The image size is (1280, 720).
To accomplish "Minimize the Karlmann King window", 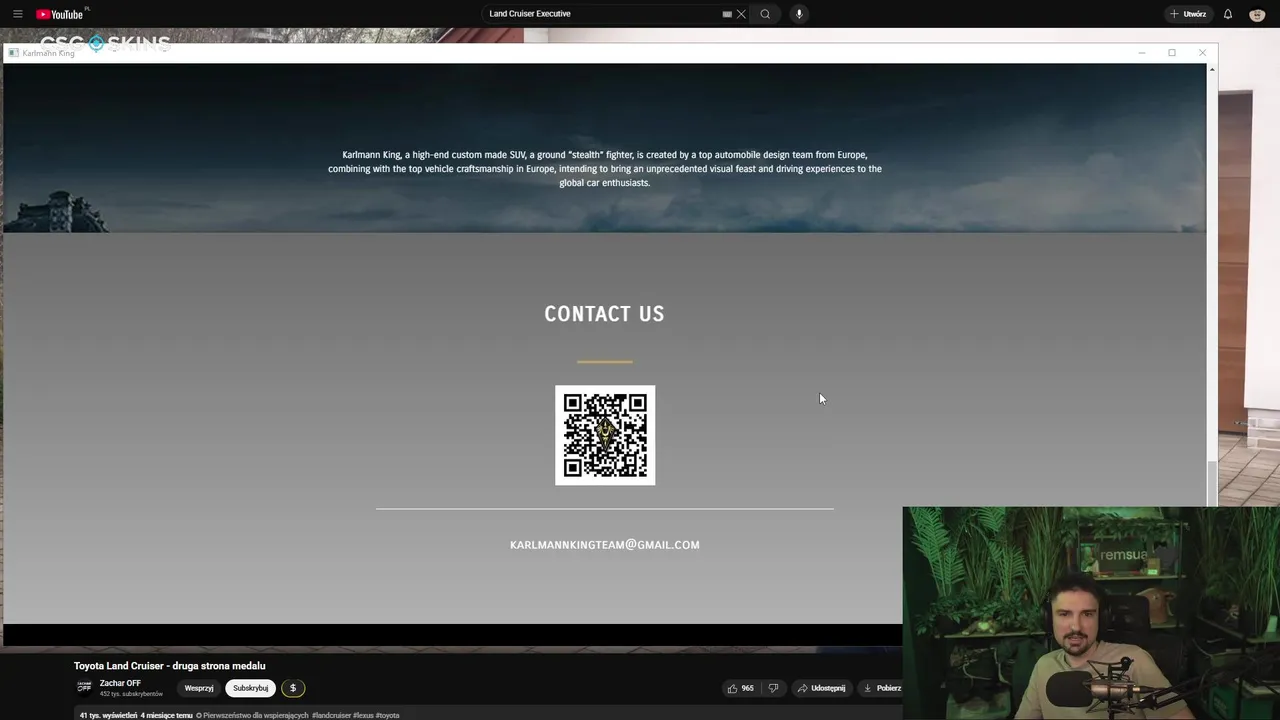I will pos(1142,53).
